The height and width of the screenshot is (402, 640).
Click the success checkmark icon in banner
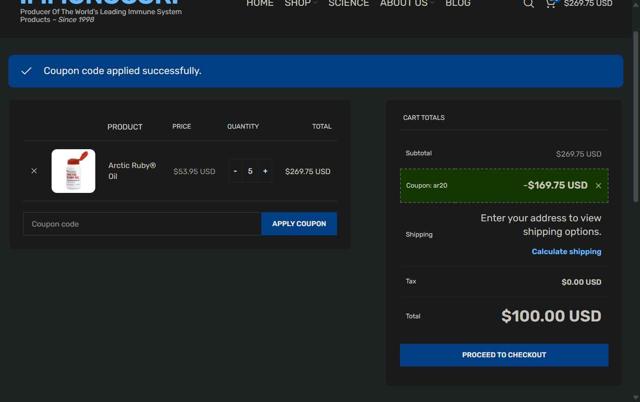[x=26, y=71]
